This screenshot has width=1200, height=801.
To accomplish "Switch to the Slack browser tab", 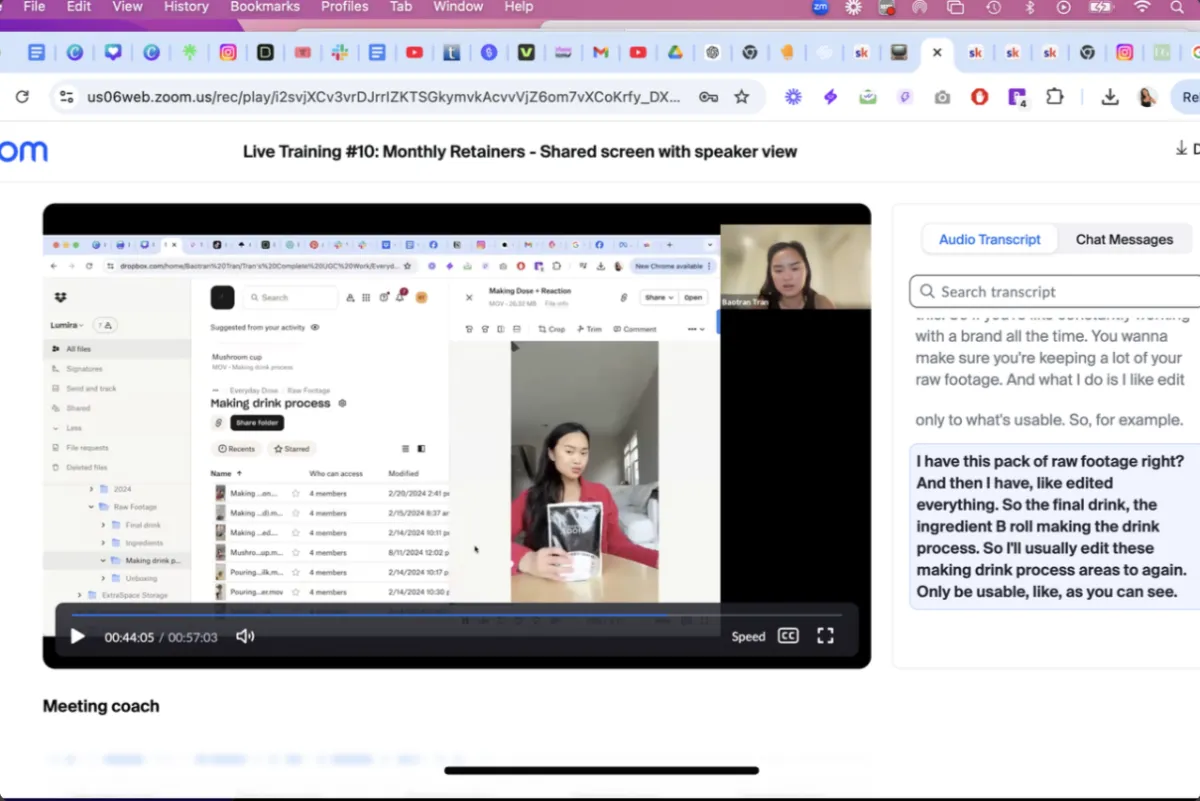I will [x=339, y=53].
